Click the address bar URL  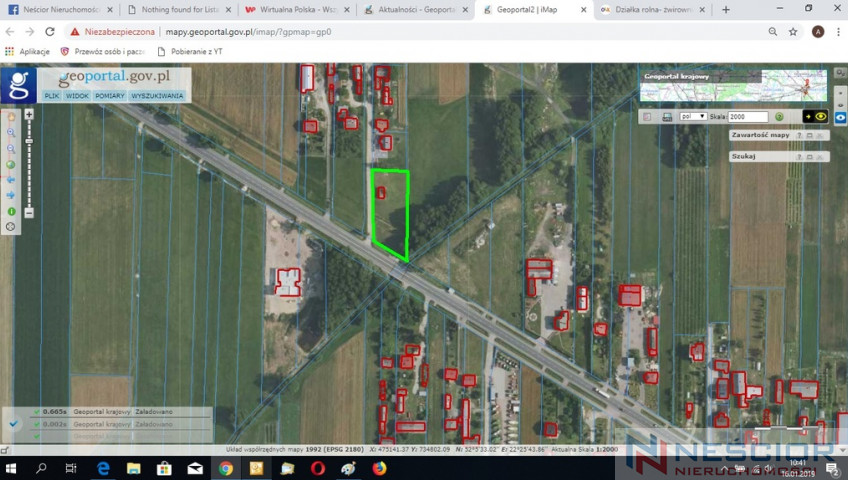(248, 32)
